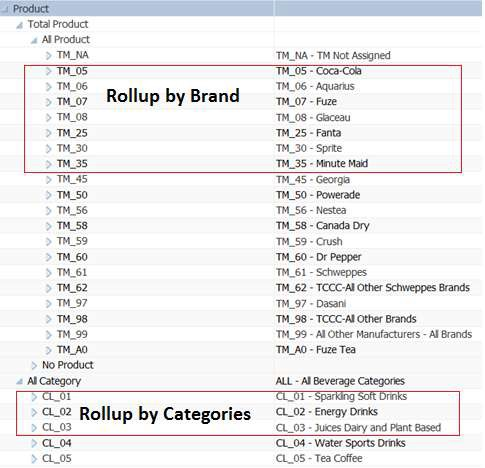485x468 pixels.
Task: Select the TM_50 member name
Action: tap(72, 195)
